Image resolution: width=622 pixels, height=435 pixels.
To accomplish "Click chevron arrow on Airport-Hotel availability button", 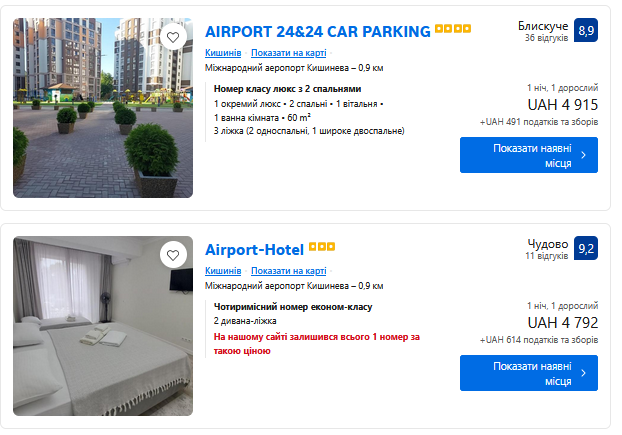I will (x=584, y=373).
